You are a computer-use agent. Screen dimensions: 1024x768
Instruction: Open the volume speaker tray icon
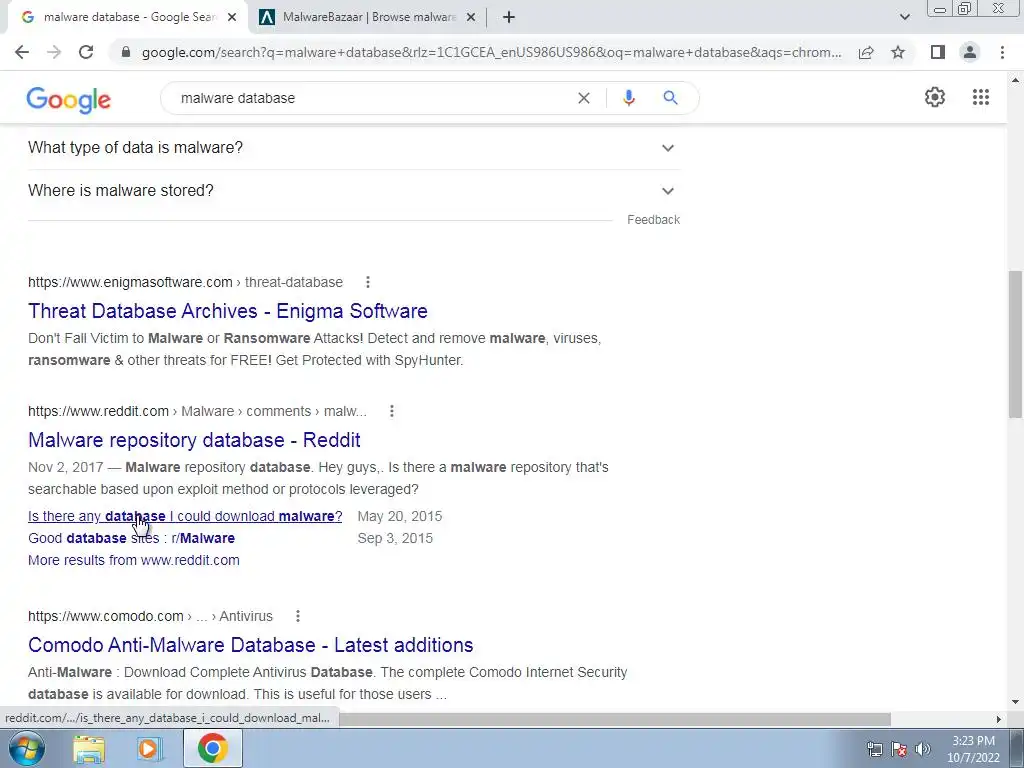(x=923, y=749)
